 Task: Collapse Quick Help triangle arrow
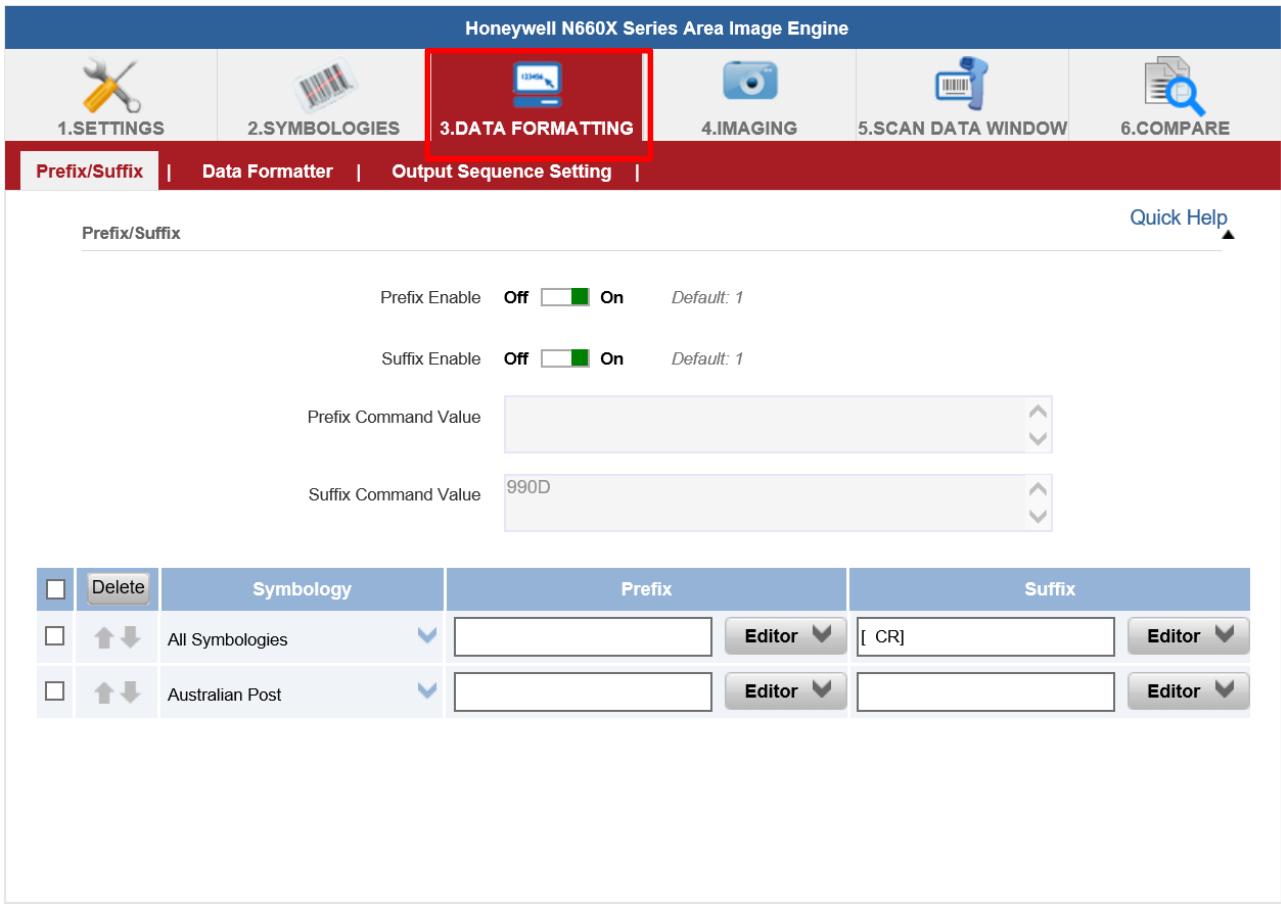pos(1228,235)
